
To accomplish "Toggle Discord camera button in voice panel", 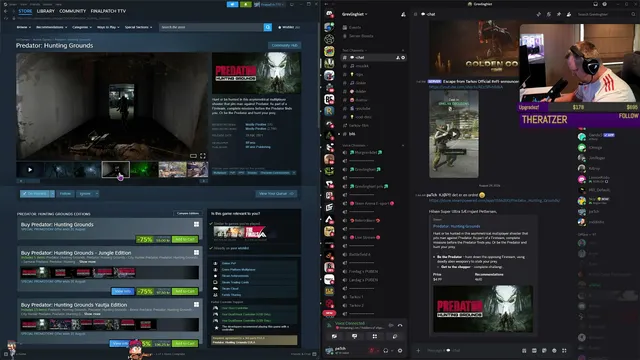I will (x=334, y=336).
